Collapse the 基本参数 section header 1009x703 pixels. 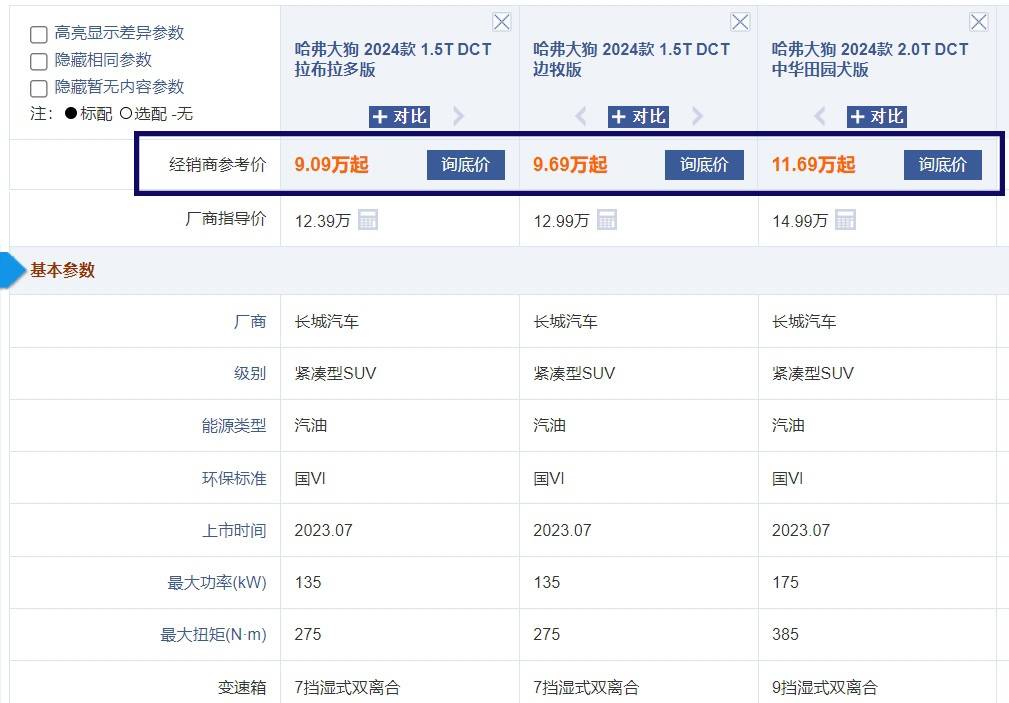pos(62,270)
